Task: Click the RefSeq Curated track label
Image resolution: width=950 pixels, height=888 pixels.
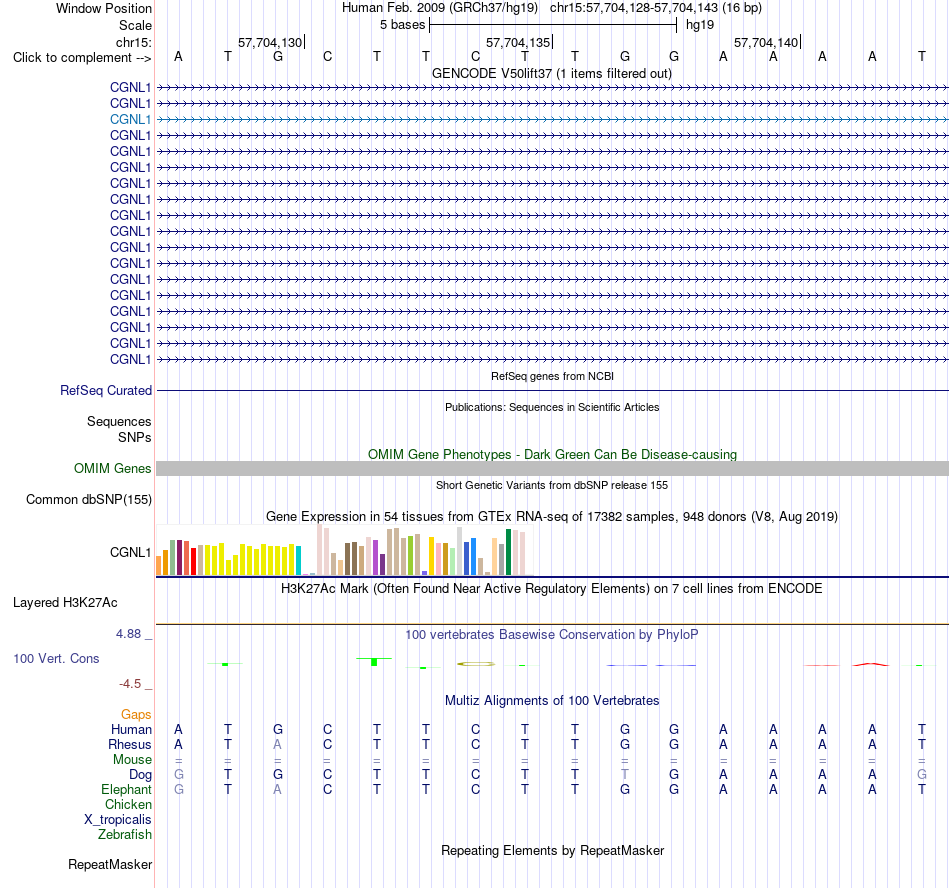Action: pos(105,390)
